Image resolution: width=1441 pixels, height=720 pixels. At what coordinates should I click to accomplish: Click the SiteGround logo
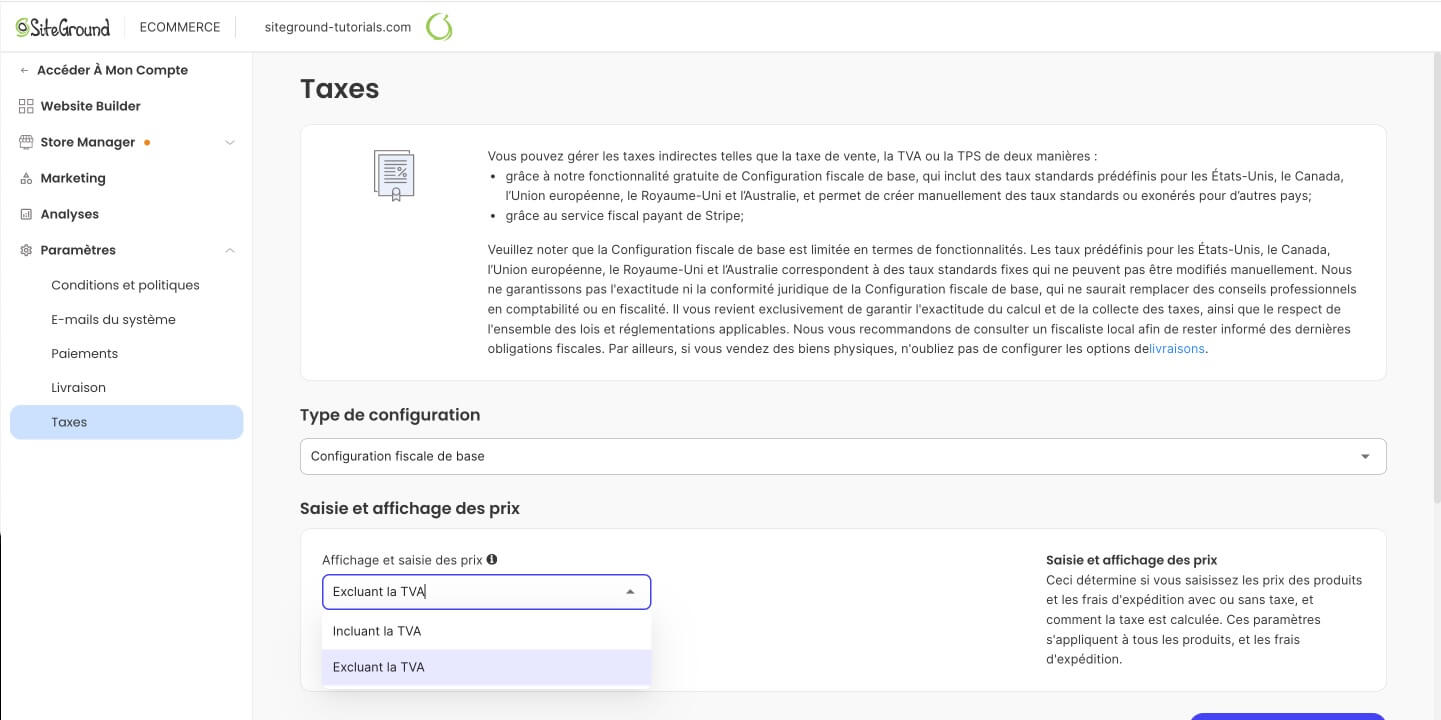coord(63,27)
